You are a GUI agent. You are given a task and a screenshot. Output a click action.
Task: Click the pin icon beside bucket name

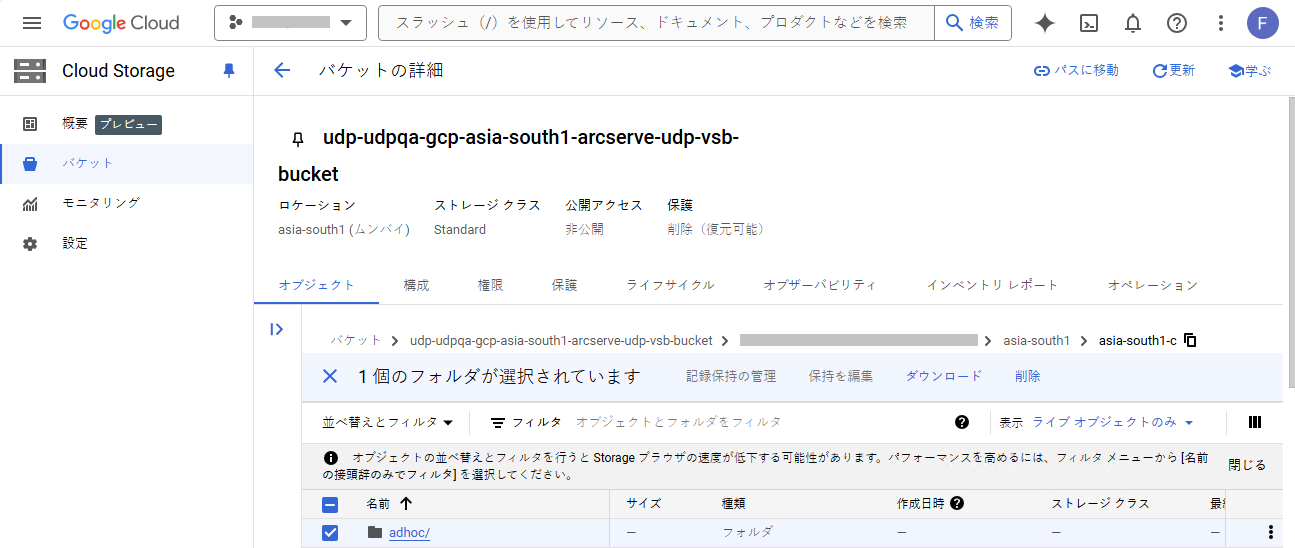tap(297, 139)
